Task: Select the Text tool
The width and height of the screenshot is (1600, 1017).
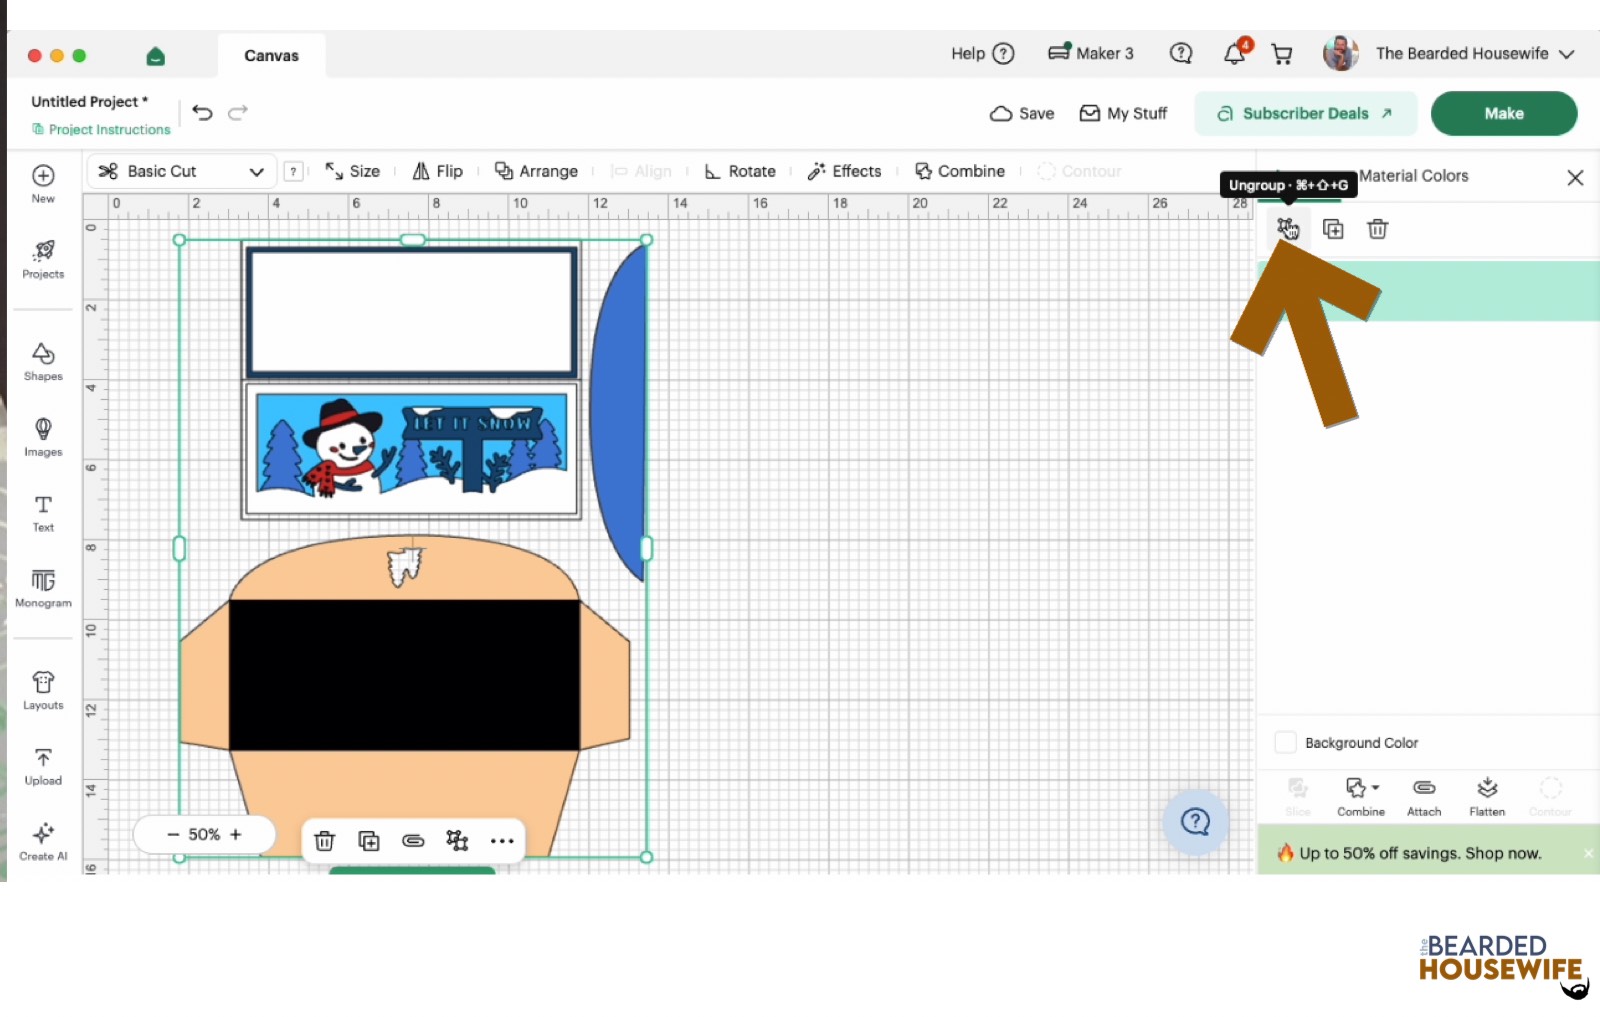Action: pyautogui.click(x=43, y=513)
